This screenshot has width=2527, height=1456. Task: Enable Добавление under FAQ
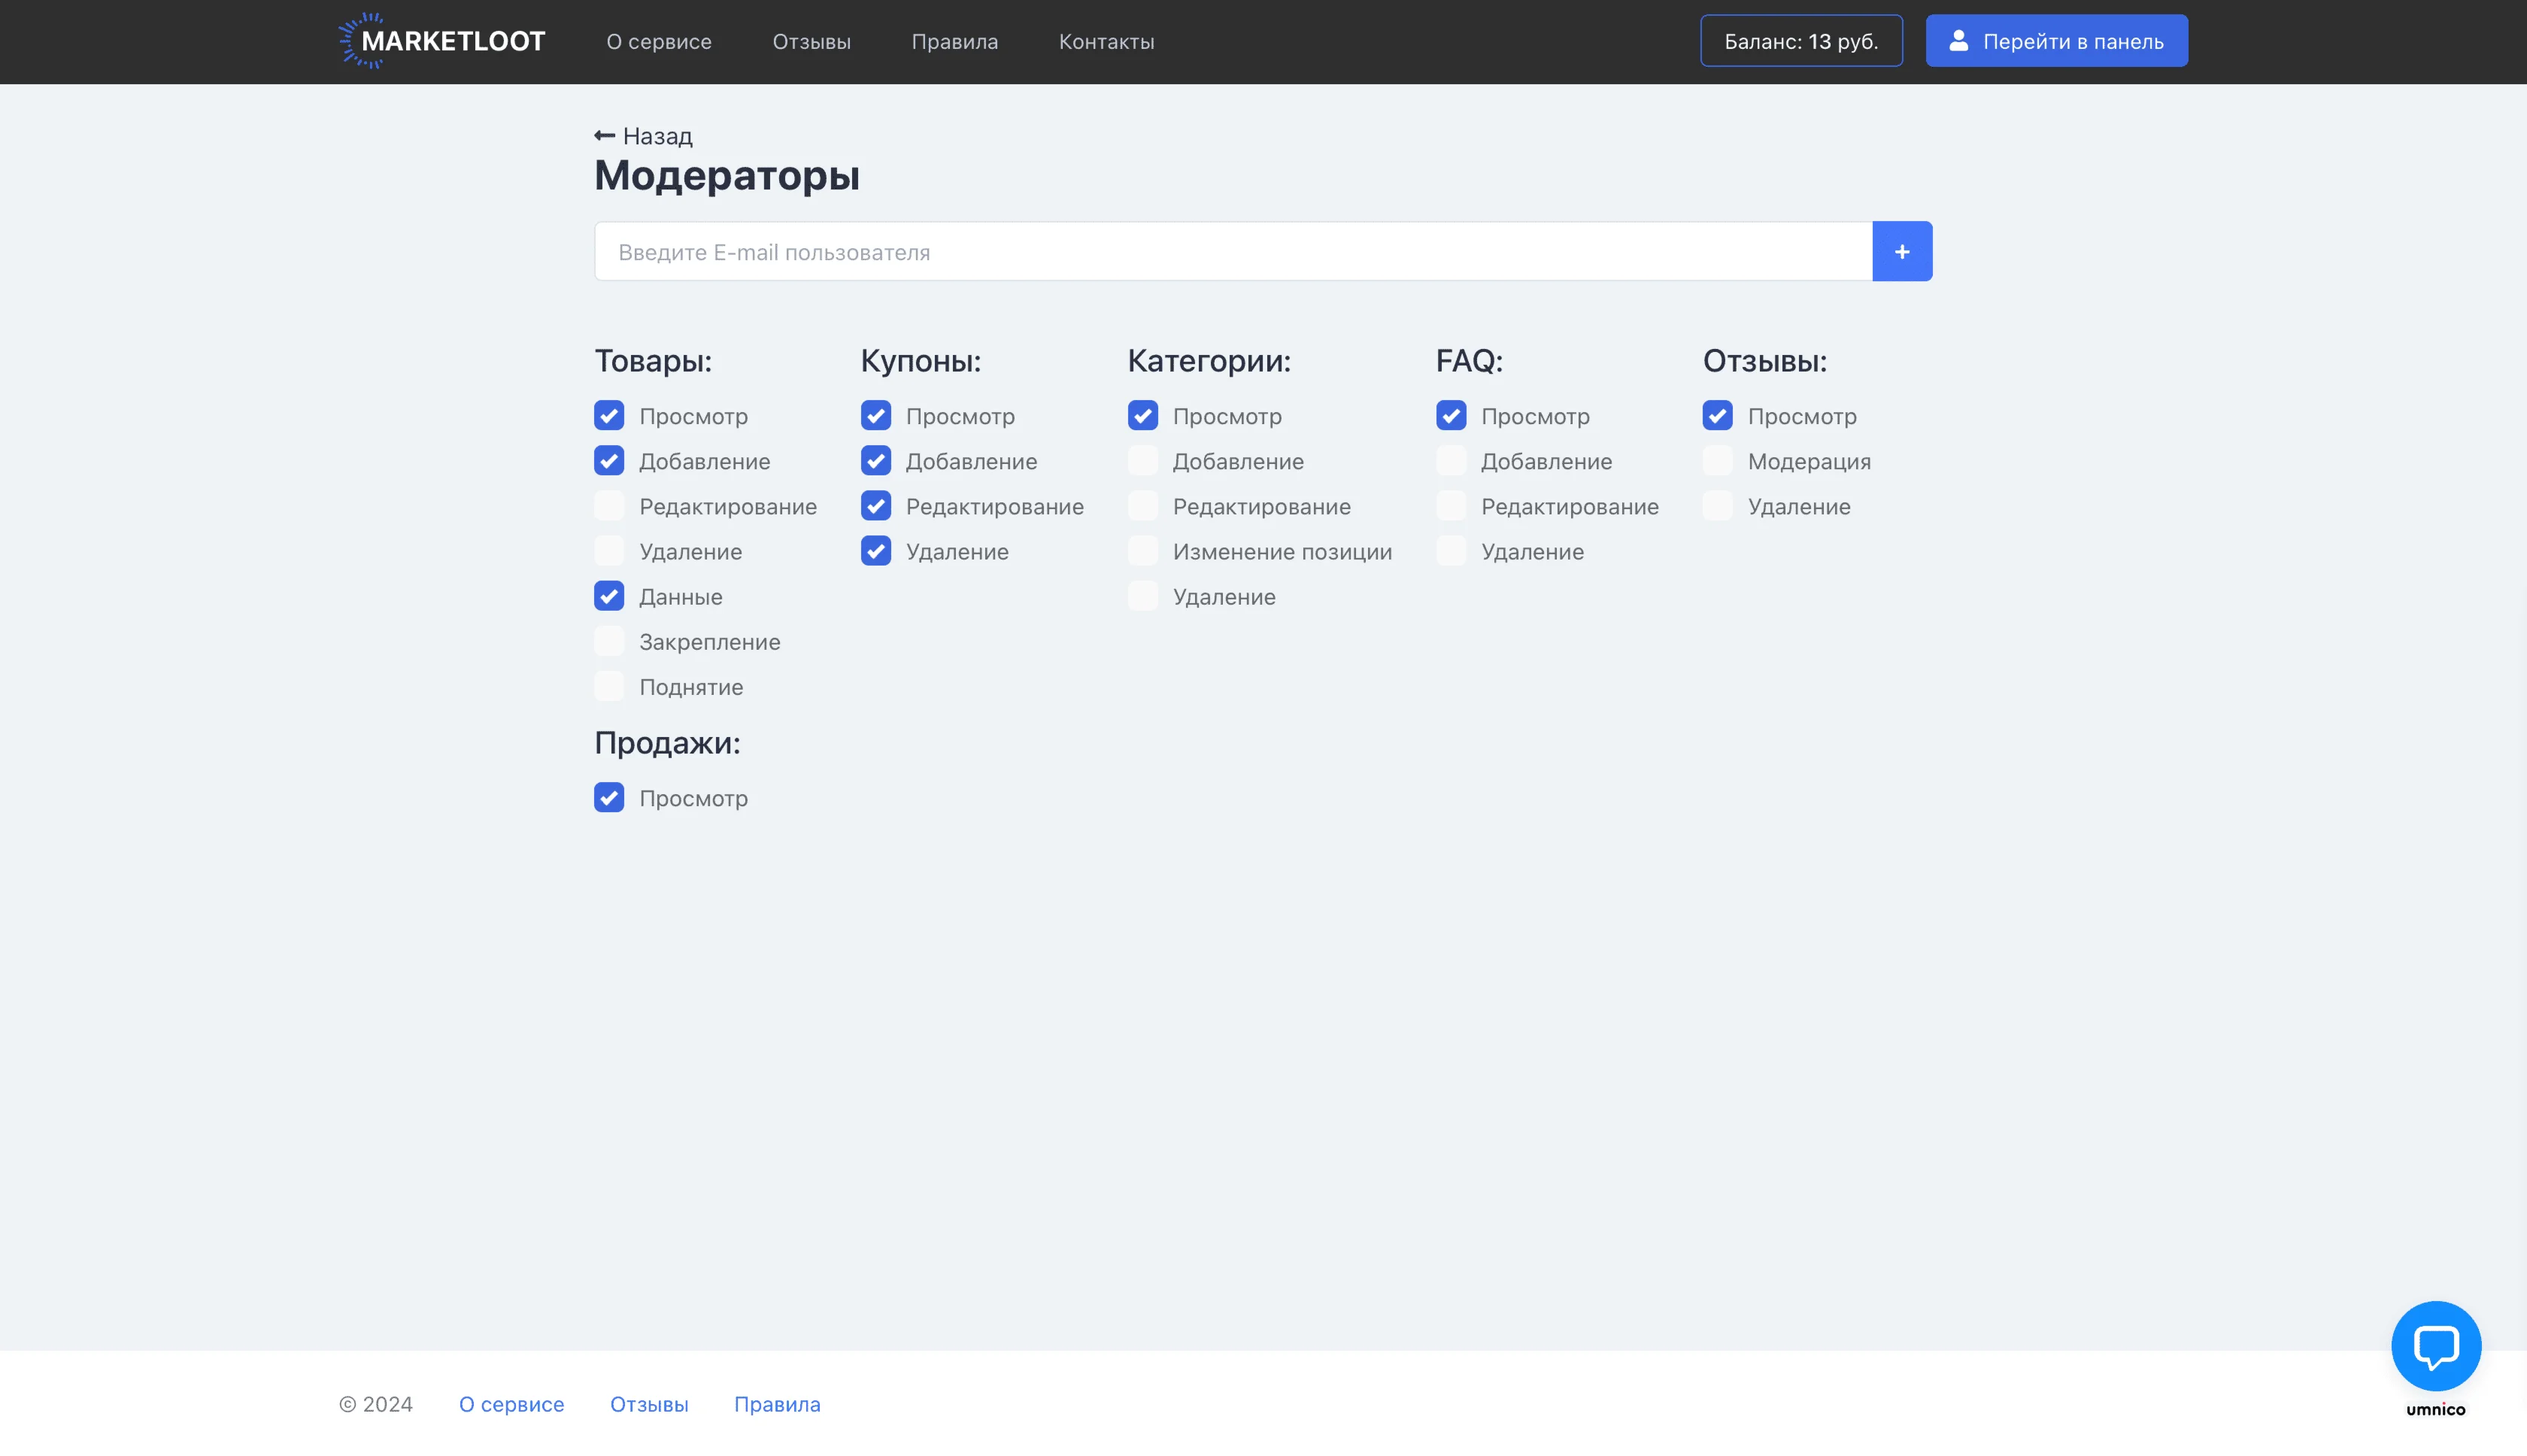click(1451, 461)
